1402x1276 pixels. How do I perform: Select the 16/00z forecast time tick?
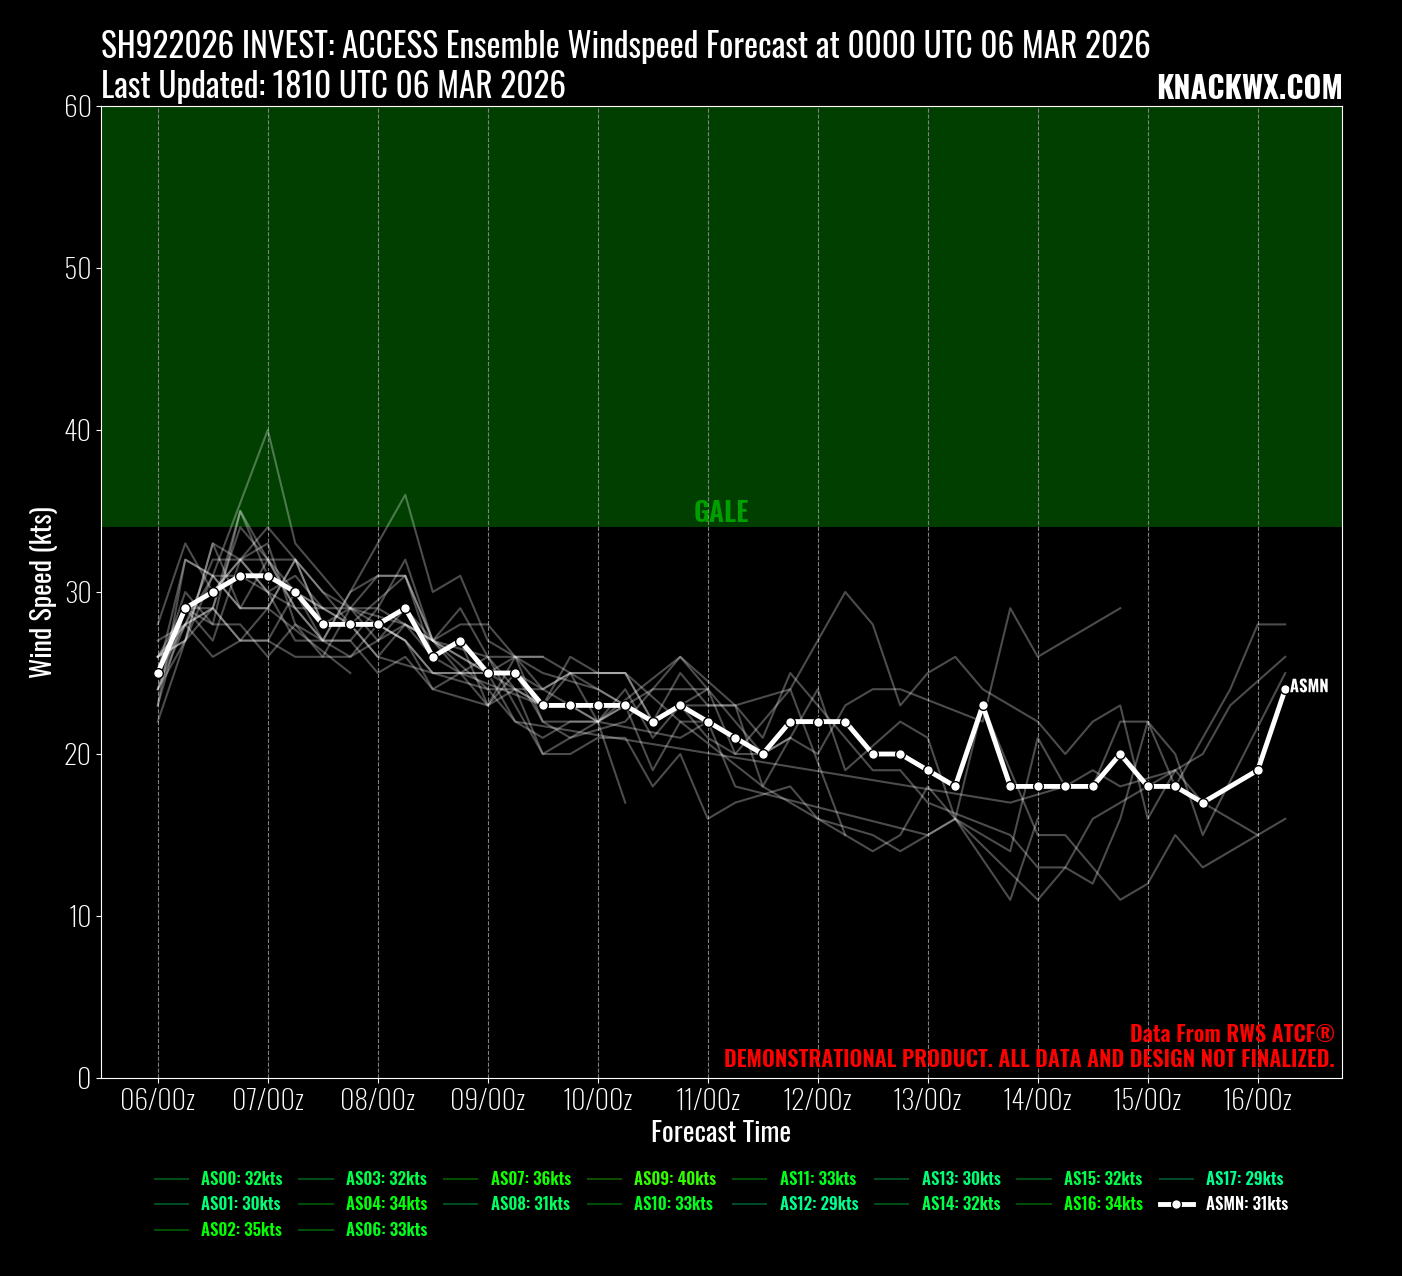(1257, 1100)
